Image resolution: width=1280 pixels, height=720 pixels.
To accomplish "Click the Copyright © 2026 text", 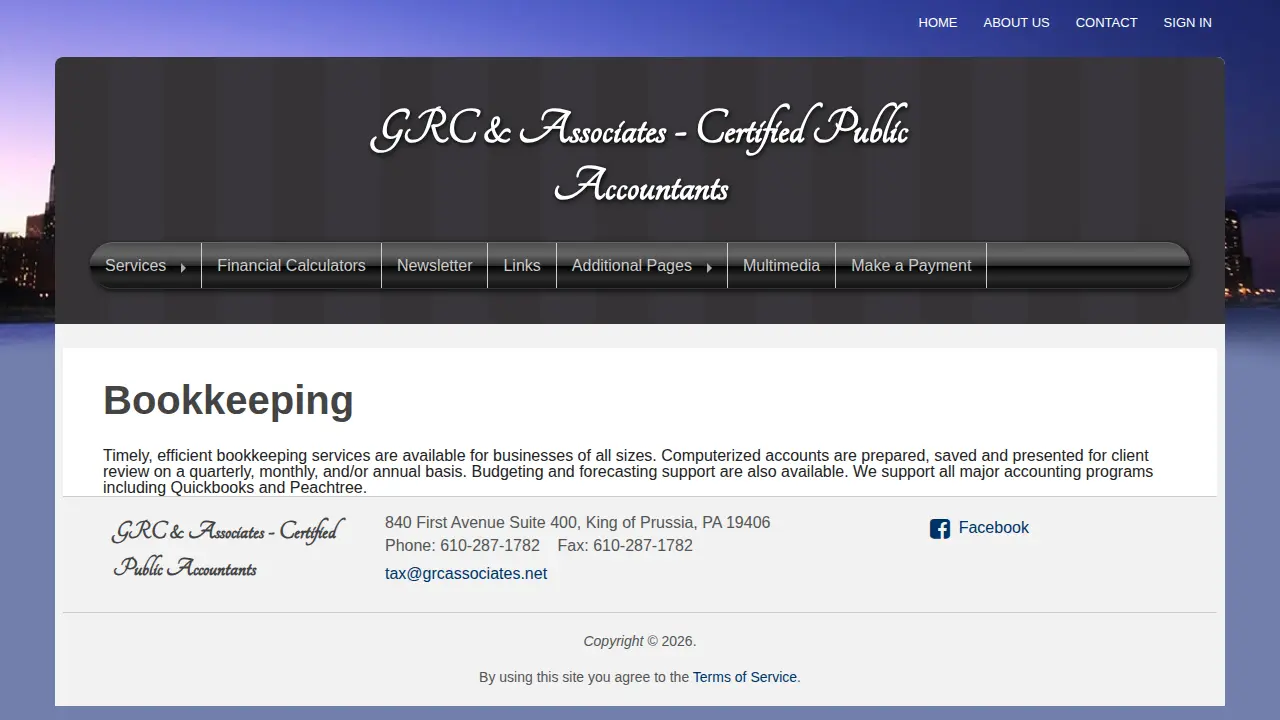I will point(640,641).
